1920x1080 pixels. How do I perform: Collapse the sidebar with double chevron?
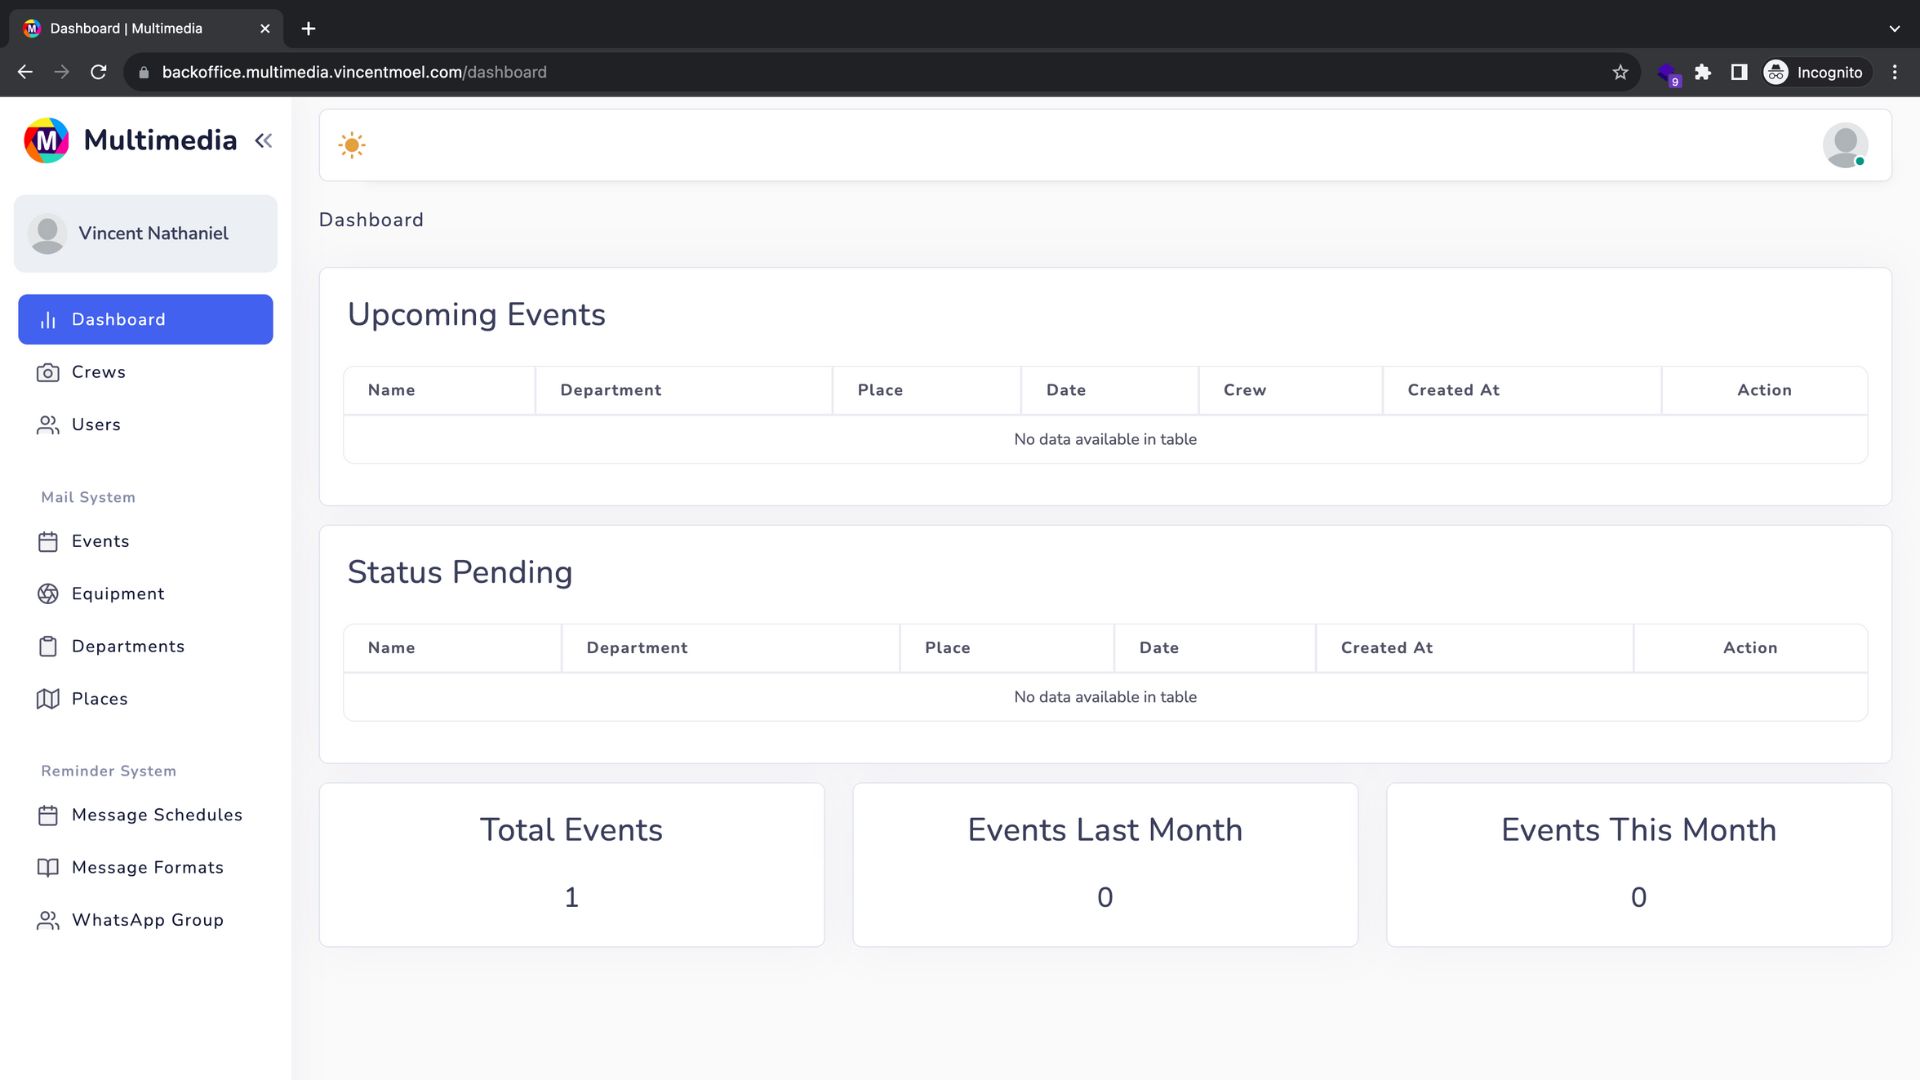tap(263, 141)
